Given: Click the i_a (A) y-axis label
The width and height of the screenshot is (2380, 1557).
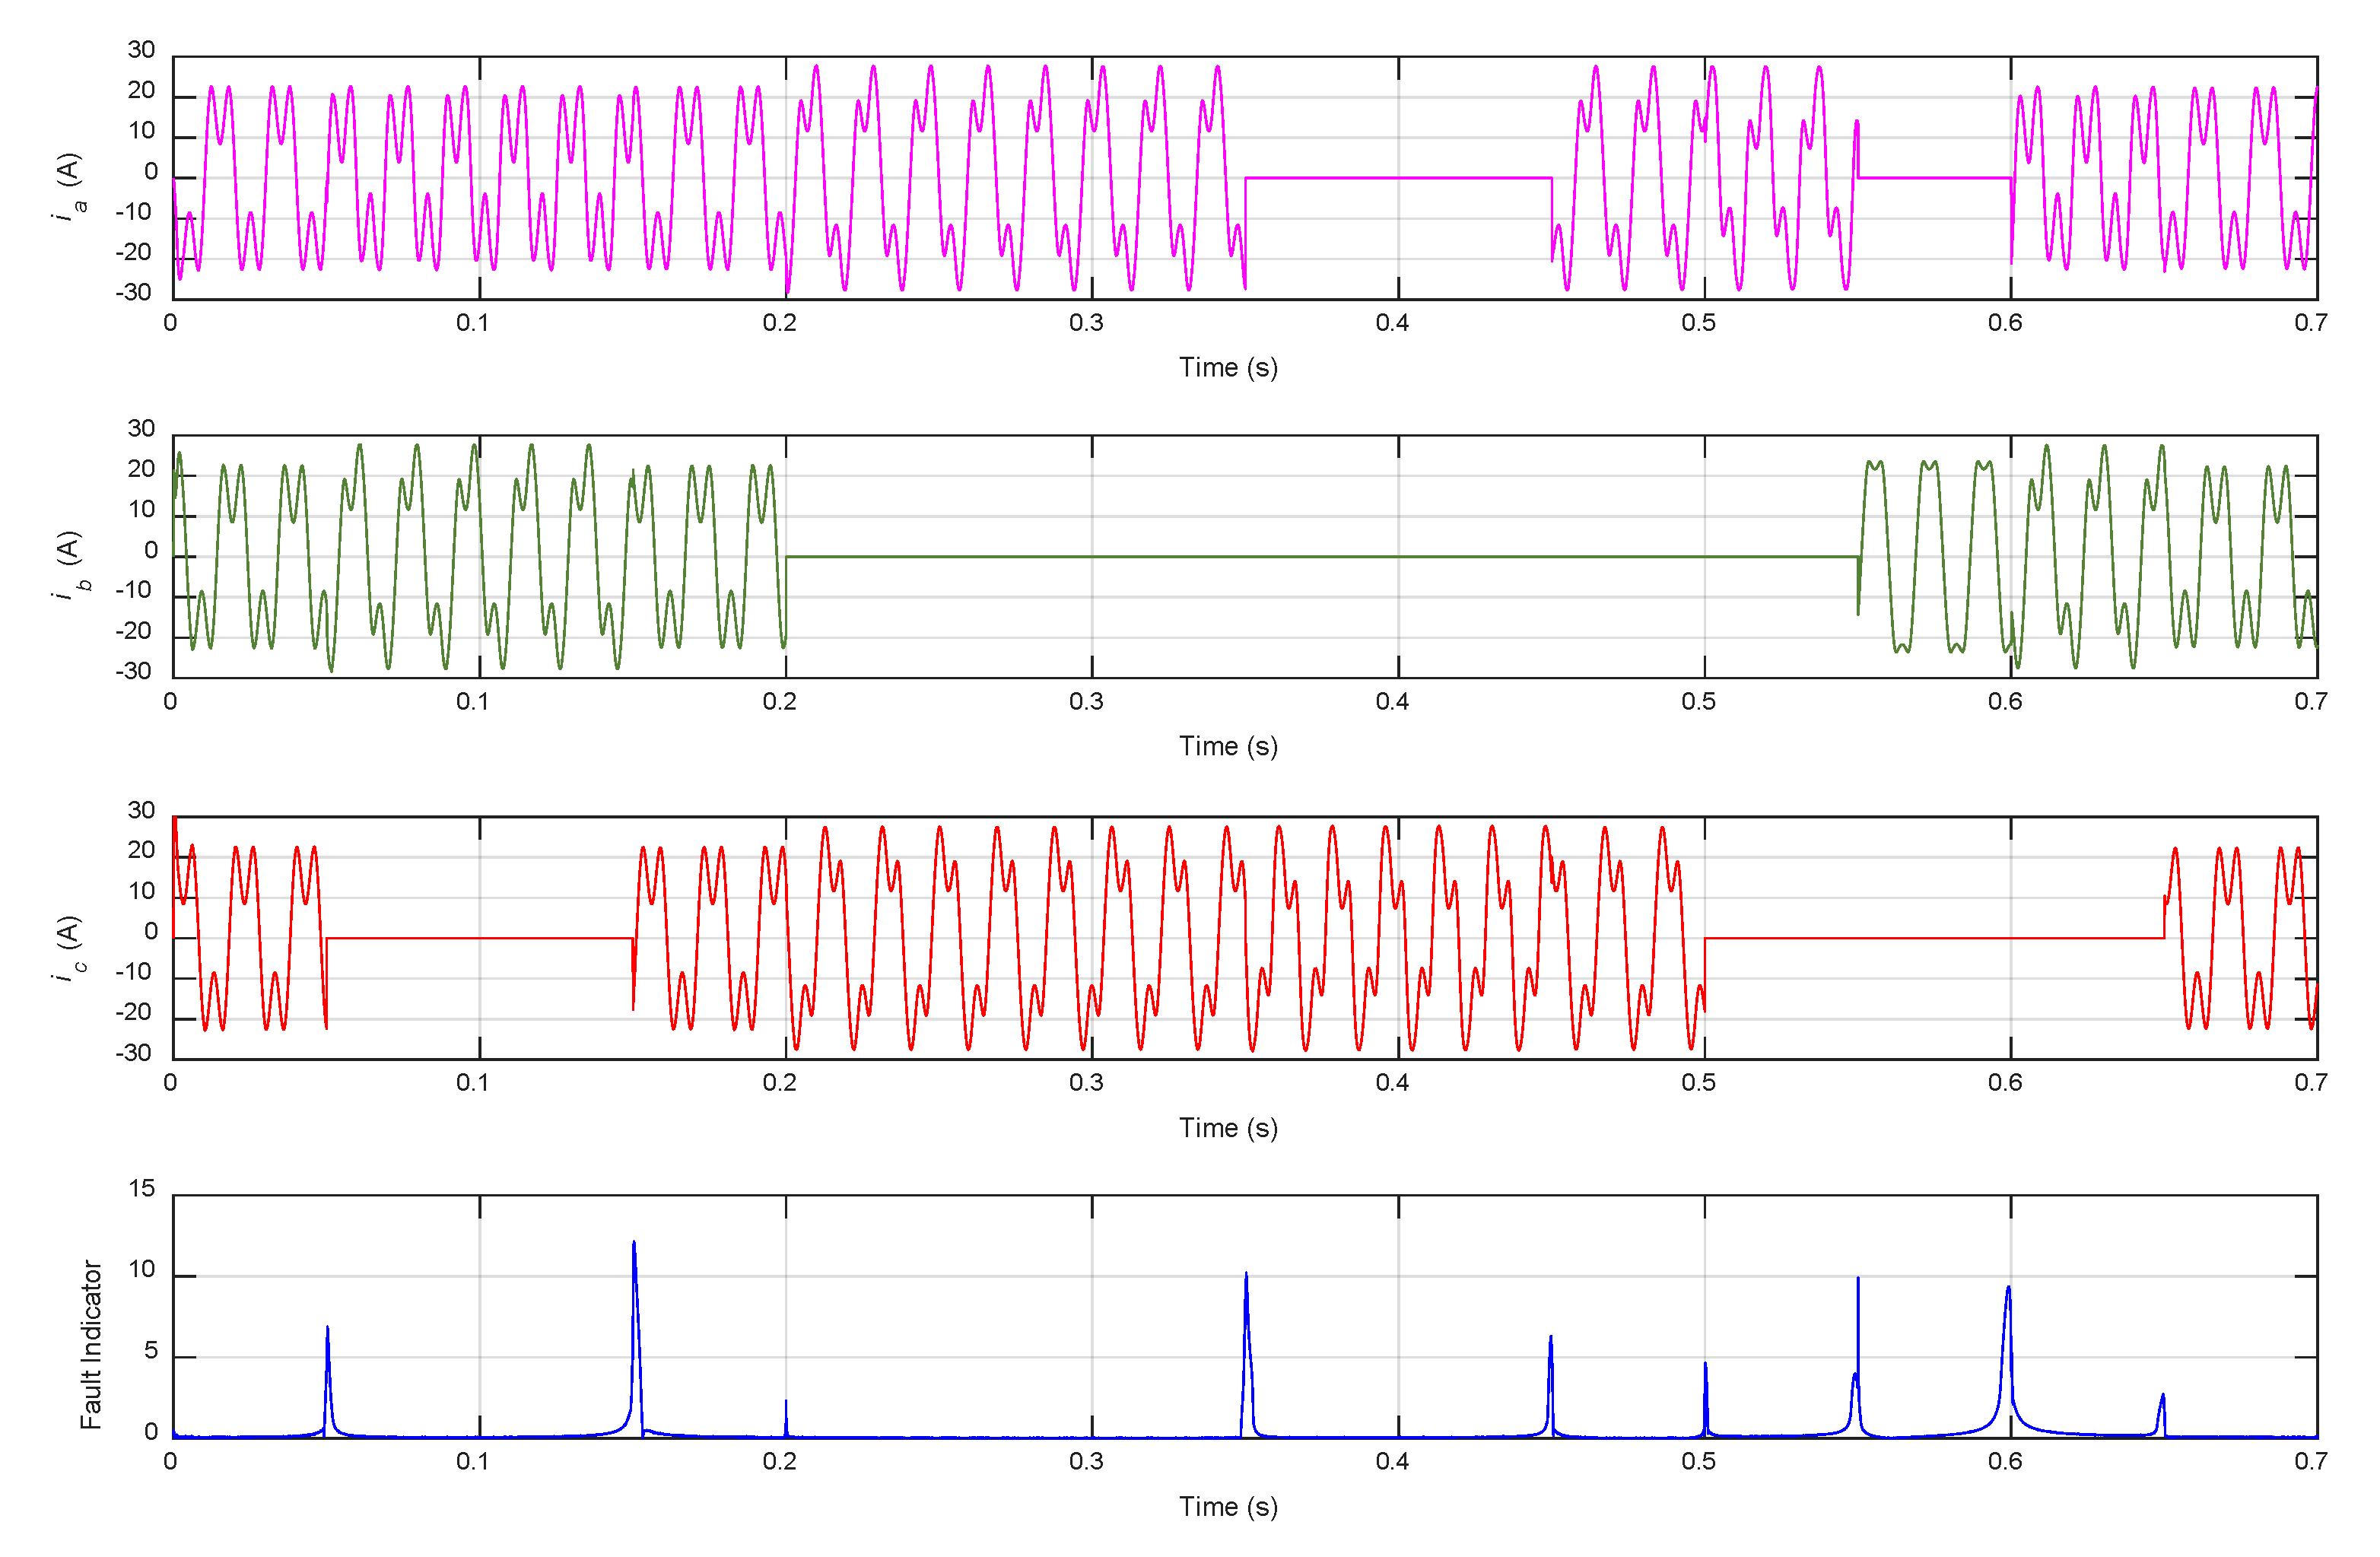Looking at the screenshot, I should point(68,186).
